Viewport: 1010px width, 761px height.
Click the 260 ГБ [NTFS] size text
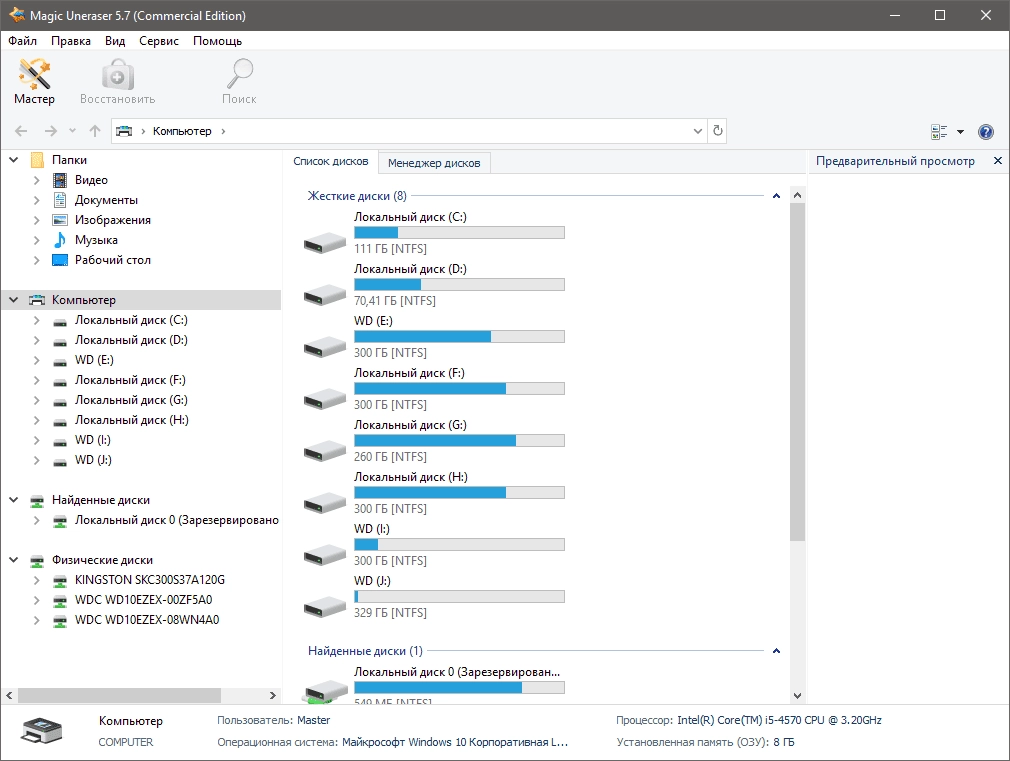pyautogui.click(x=390, y=457)
